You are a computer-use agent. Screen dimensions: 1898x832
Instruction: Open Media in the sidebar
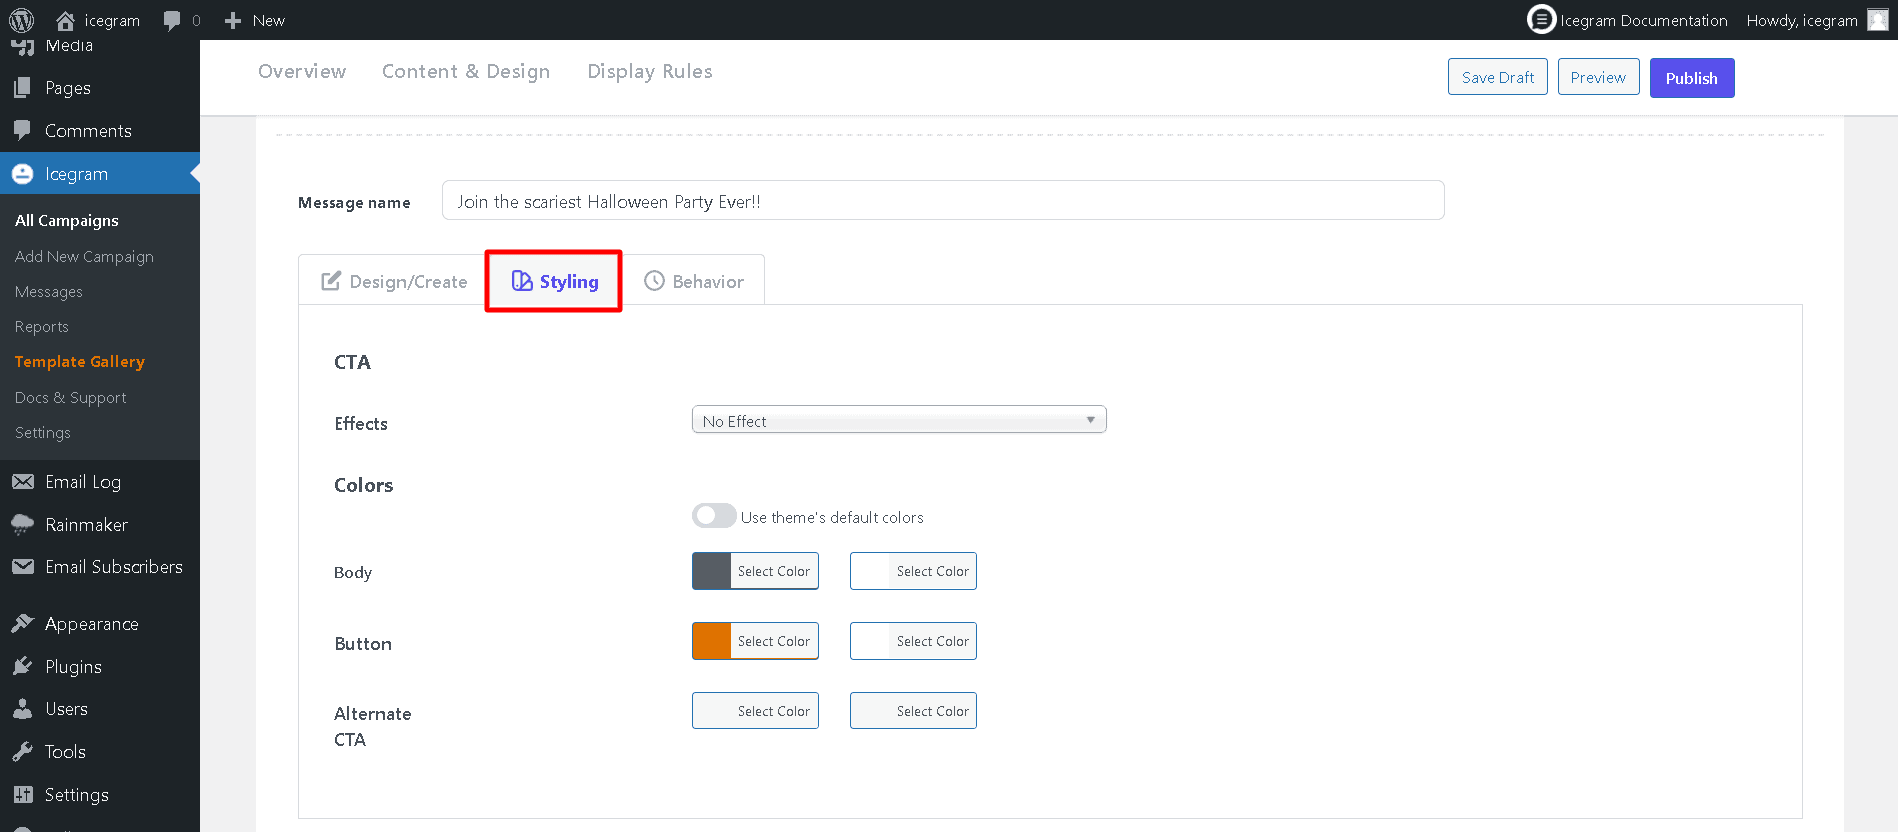[x=69, y=46]
